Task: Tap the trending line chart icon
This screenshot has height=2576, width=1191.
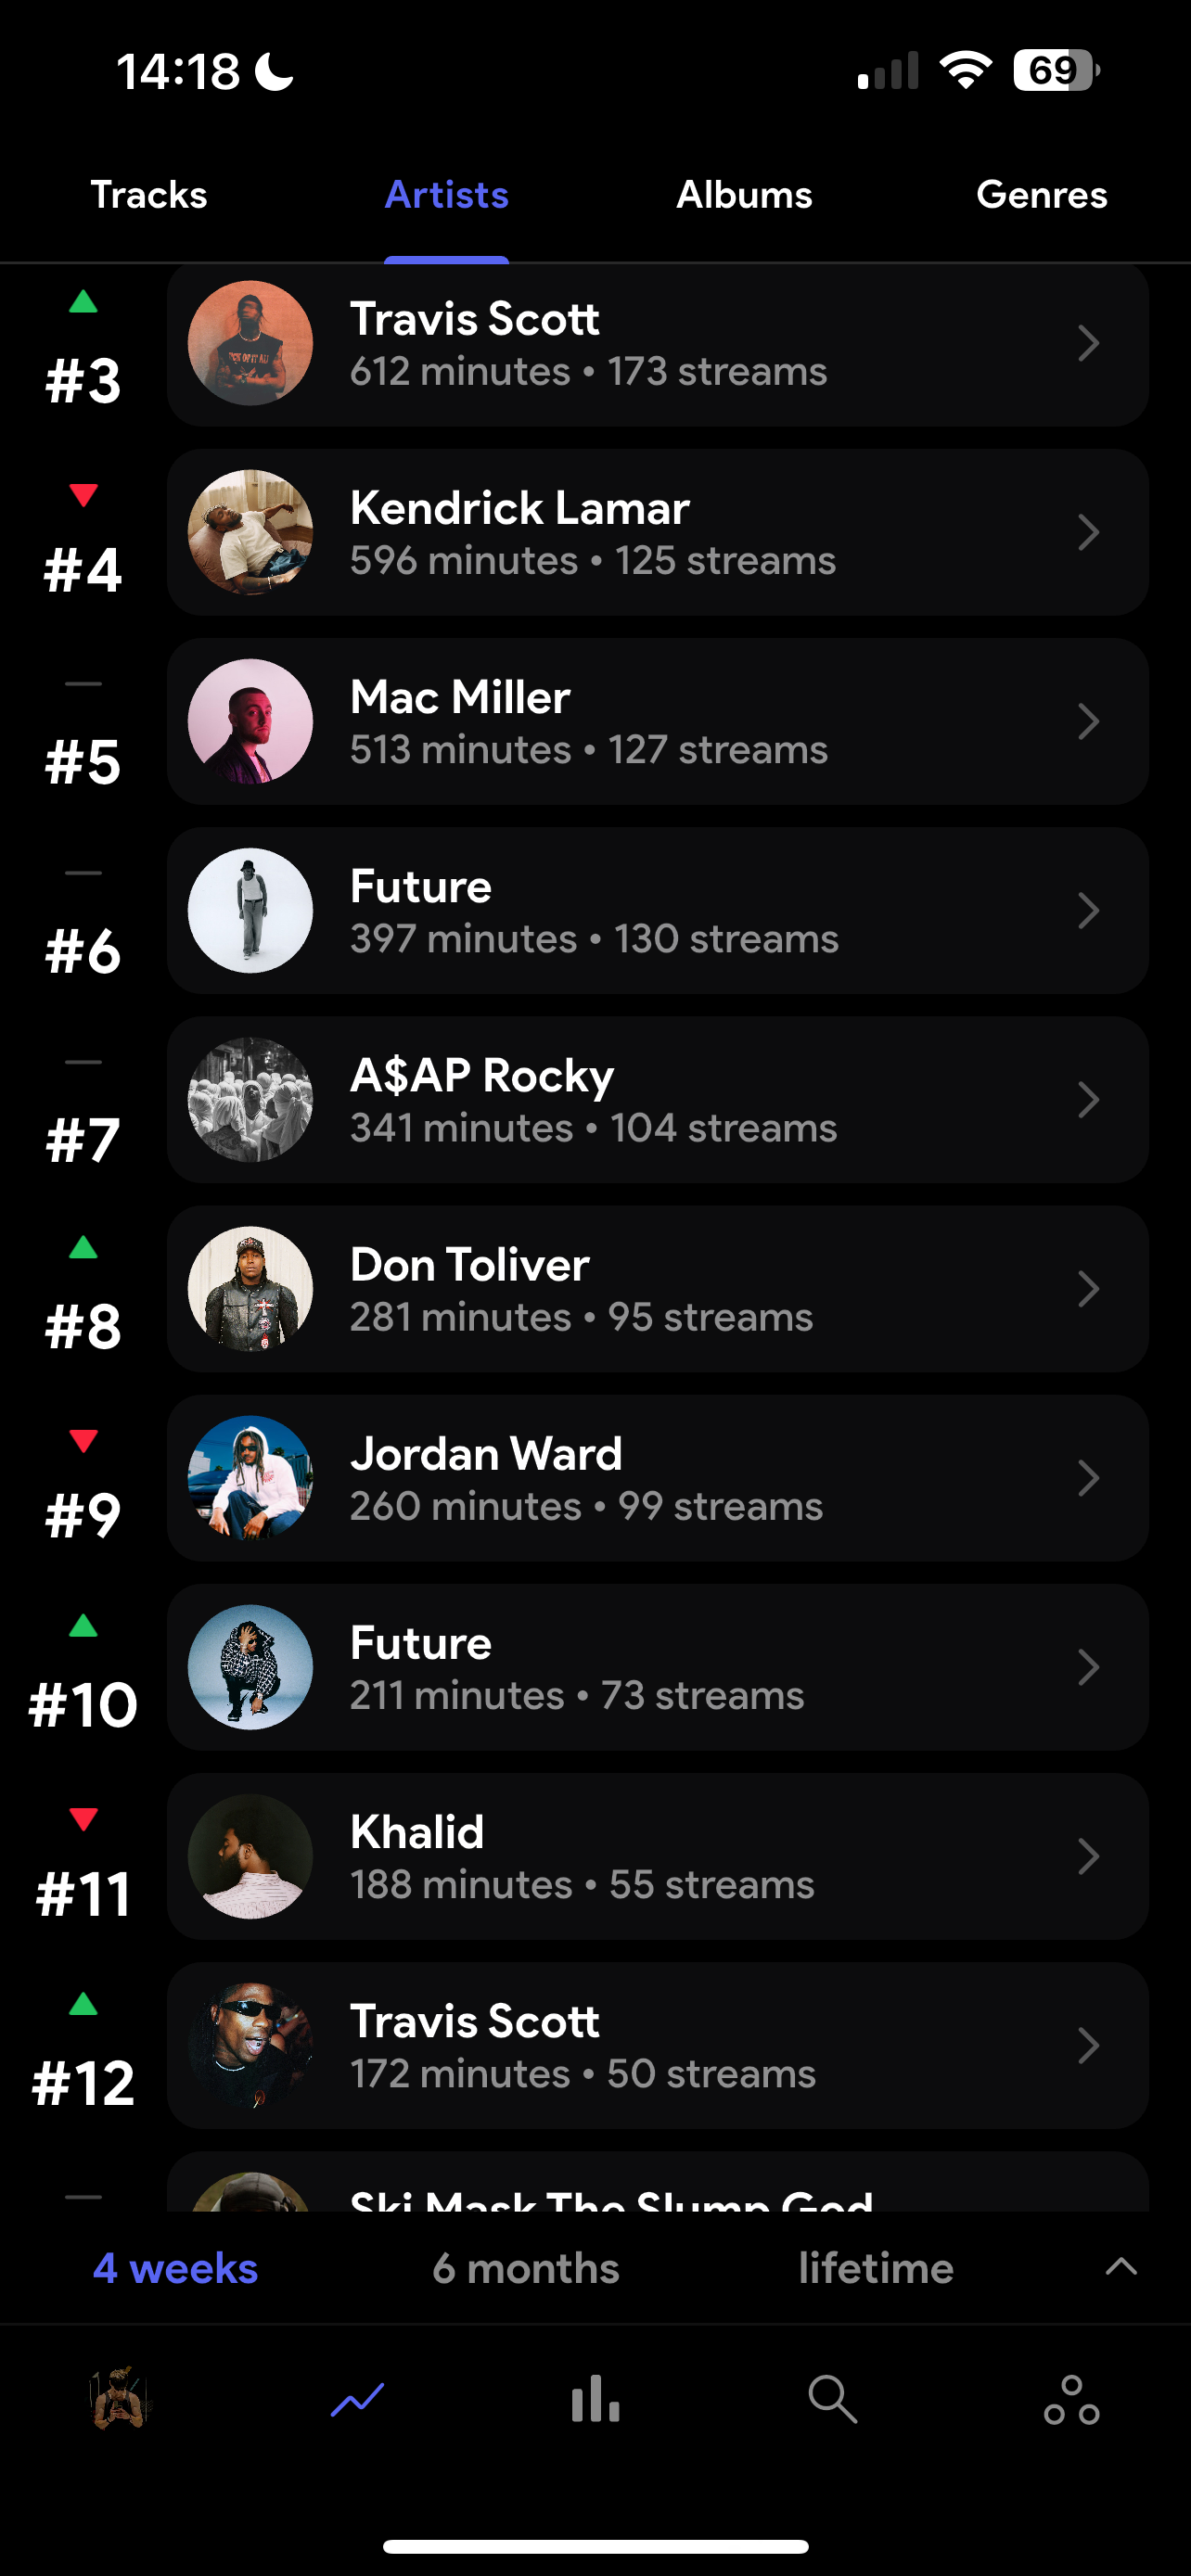Action: tap(357, 2398)
